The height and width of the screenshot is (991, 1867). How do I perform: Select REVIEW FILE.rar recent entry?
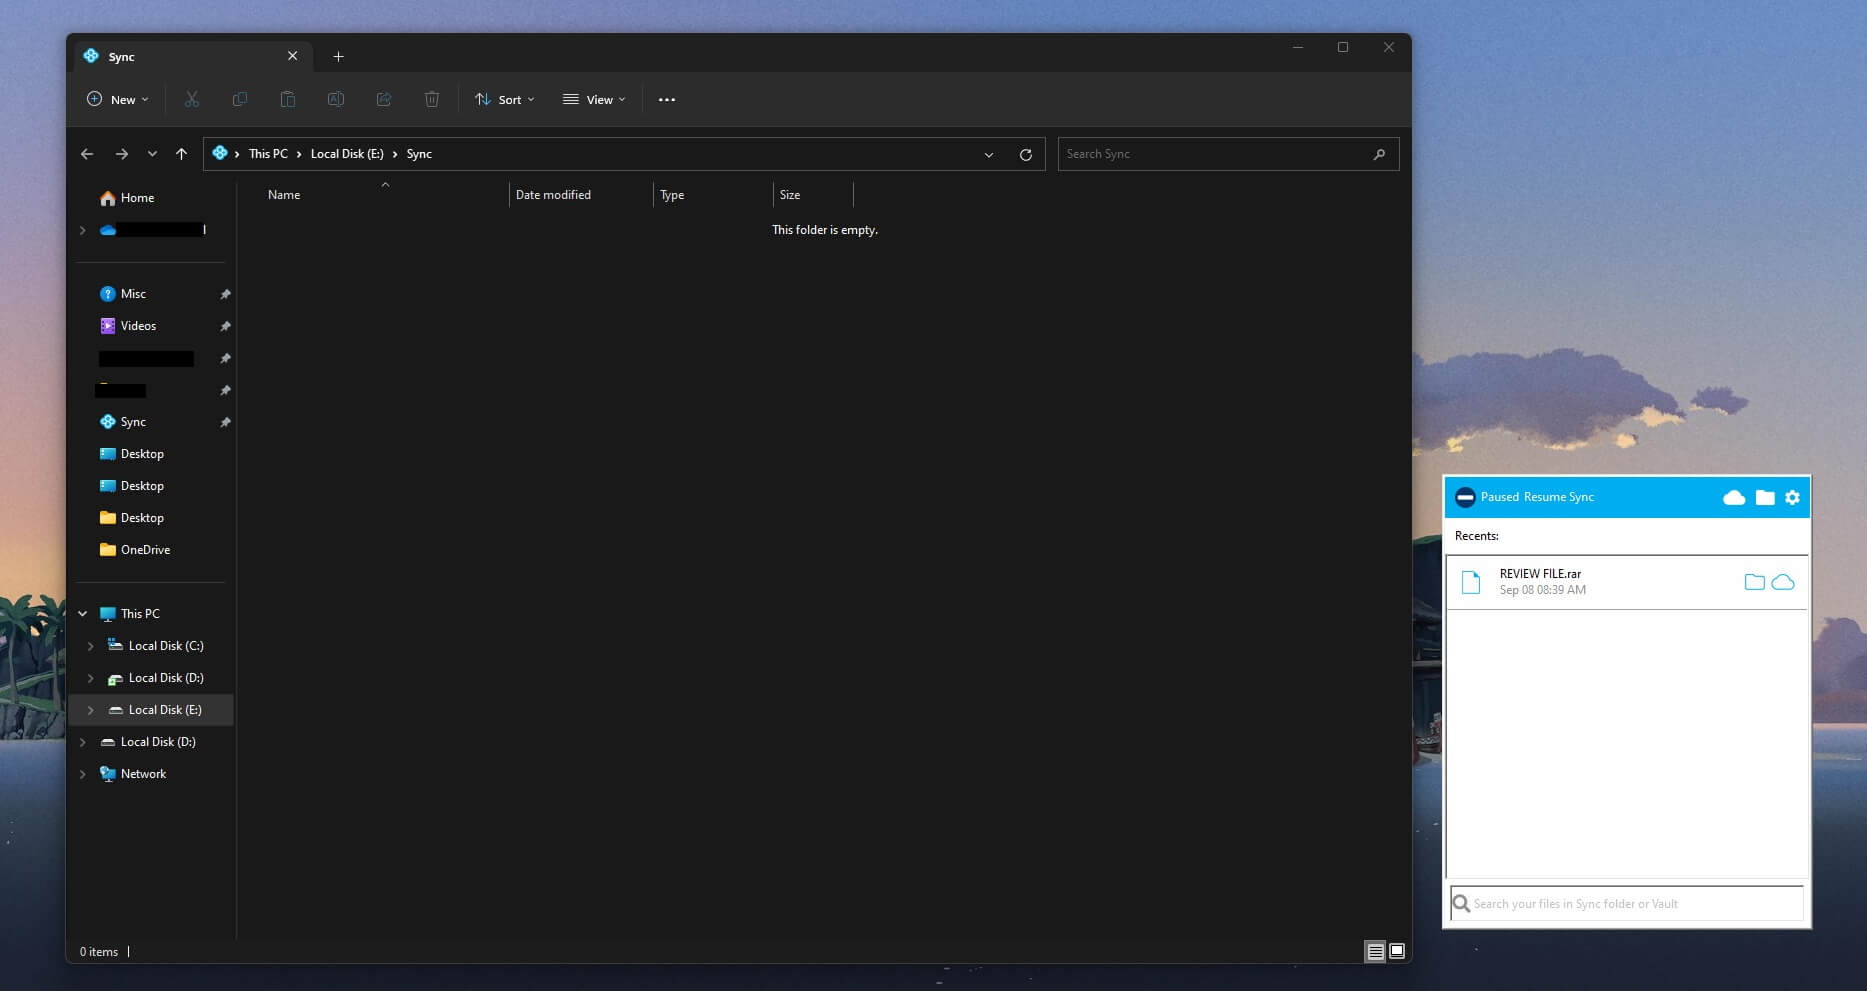[x=1627, y=582]
